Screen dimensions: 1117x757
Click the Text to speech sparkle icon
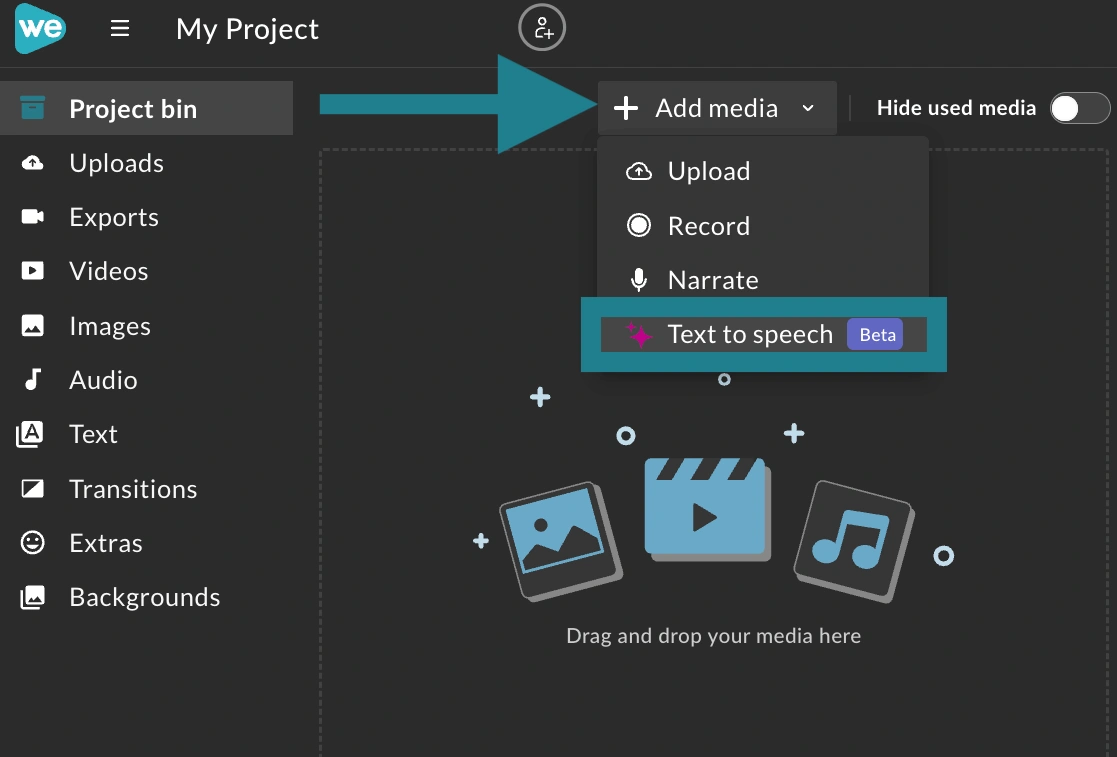pos(639,334)
